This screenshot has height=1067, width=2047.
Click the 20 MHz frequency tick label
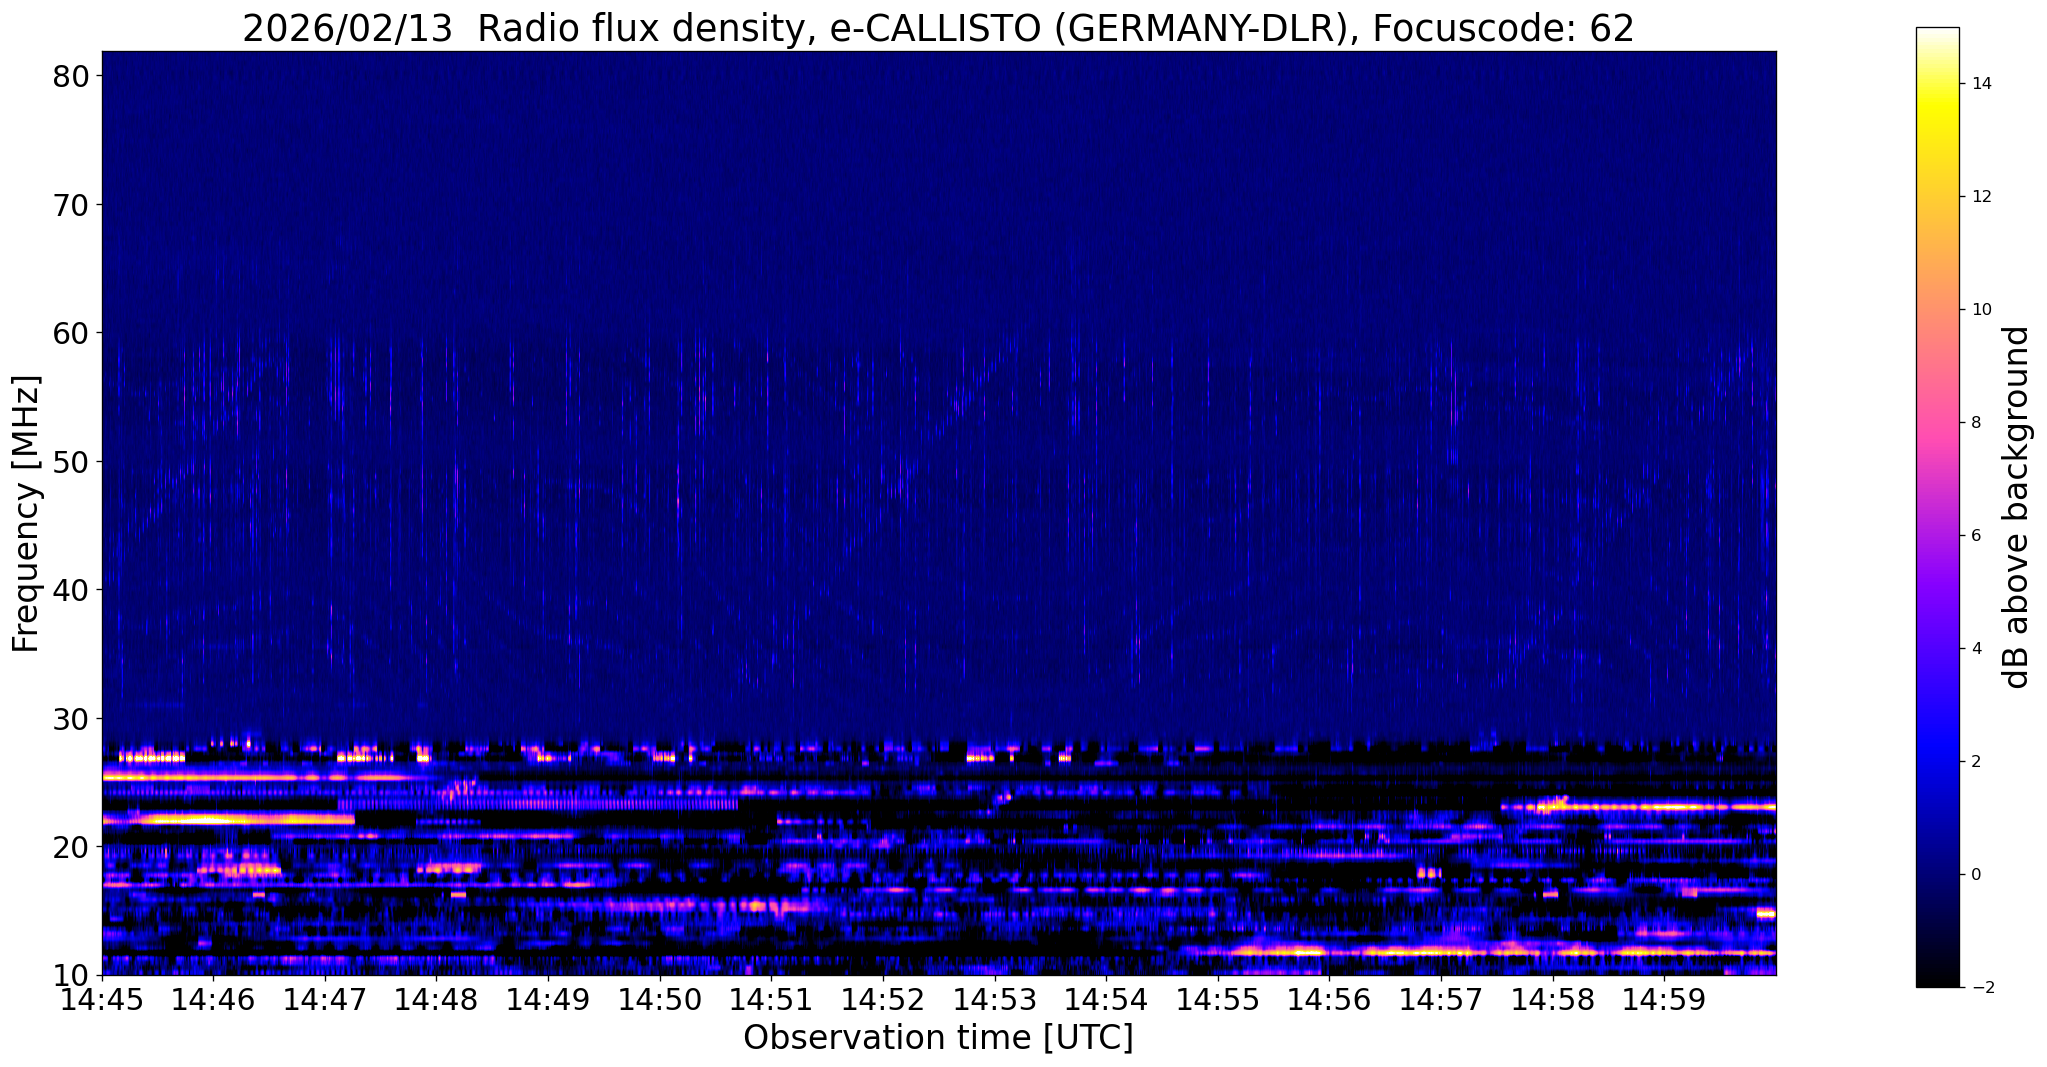tap(71, 847)
